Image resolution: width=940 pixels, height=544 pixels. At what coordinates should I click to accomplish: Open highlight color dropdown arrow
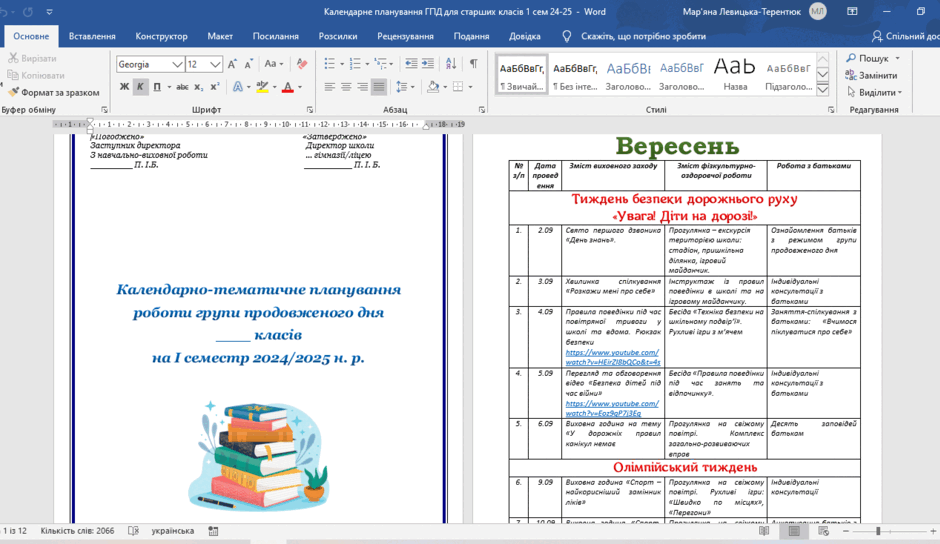click(275, 87)
